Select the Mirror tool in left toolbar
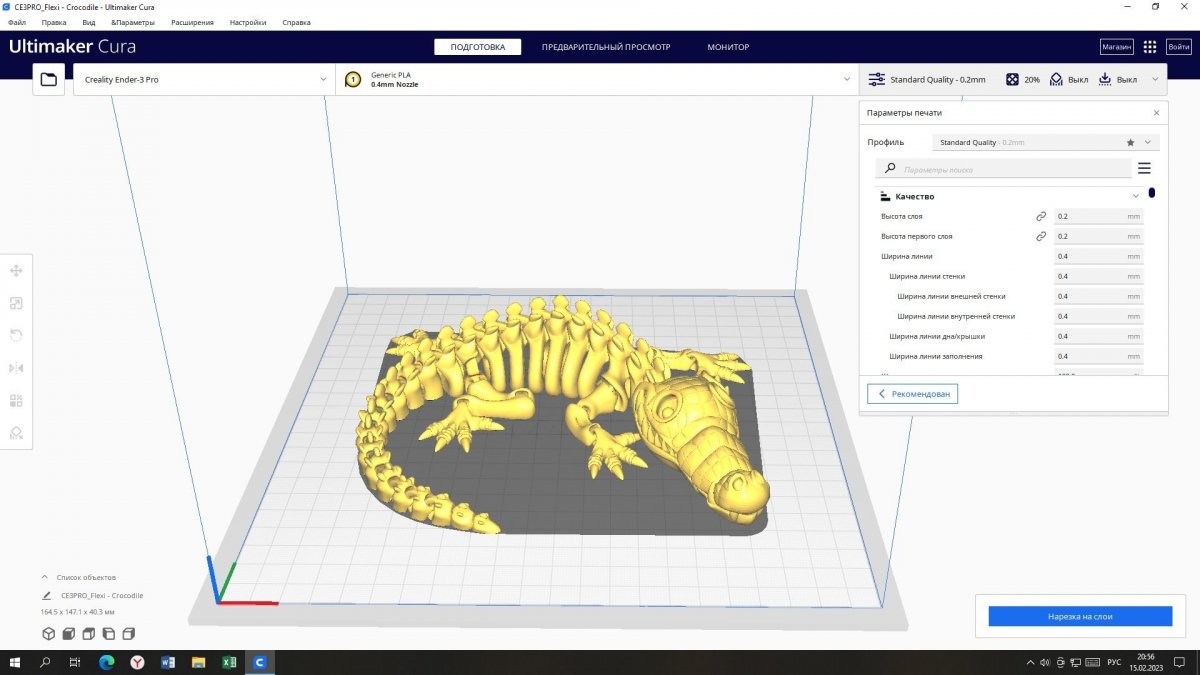Image resolution: width=1200 pixels, height=675 pixels. pyautogui.click(x=16, y=368)
